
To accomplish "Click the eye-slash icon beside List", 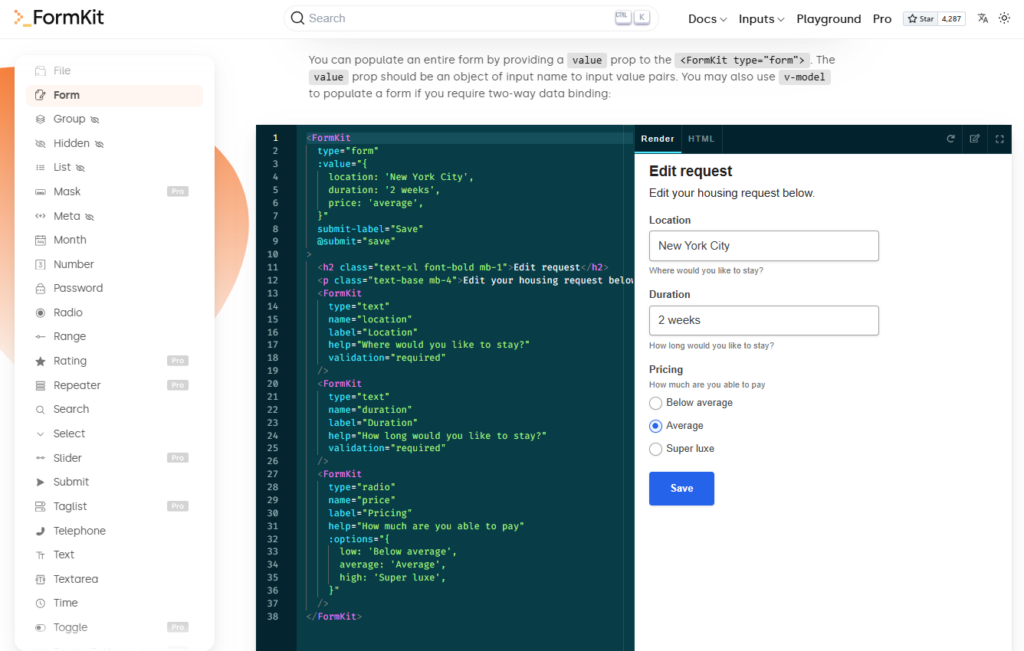I will (x=80, y=168).
